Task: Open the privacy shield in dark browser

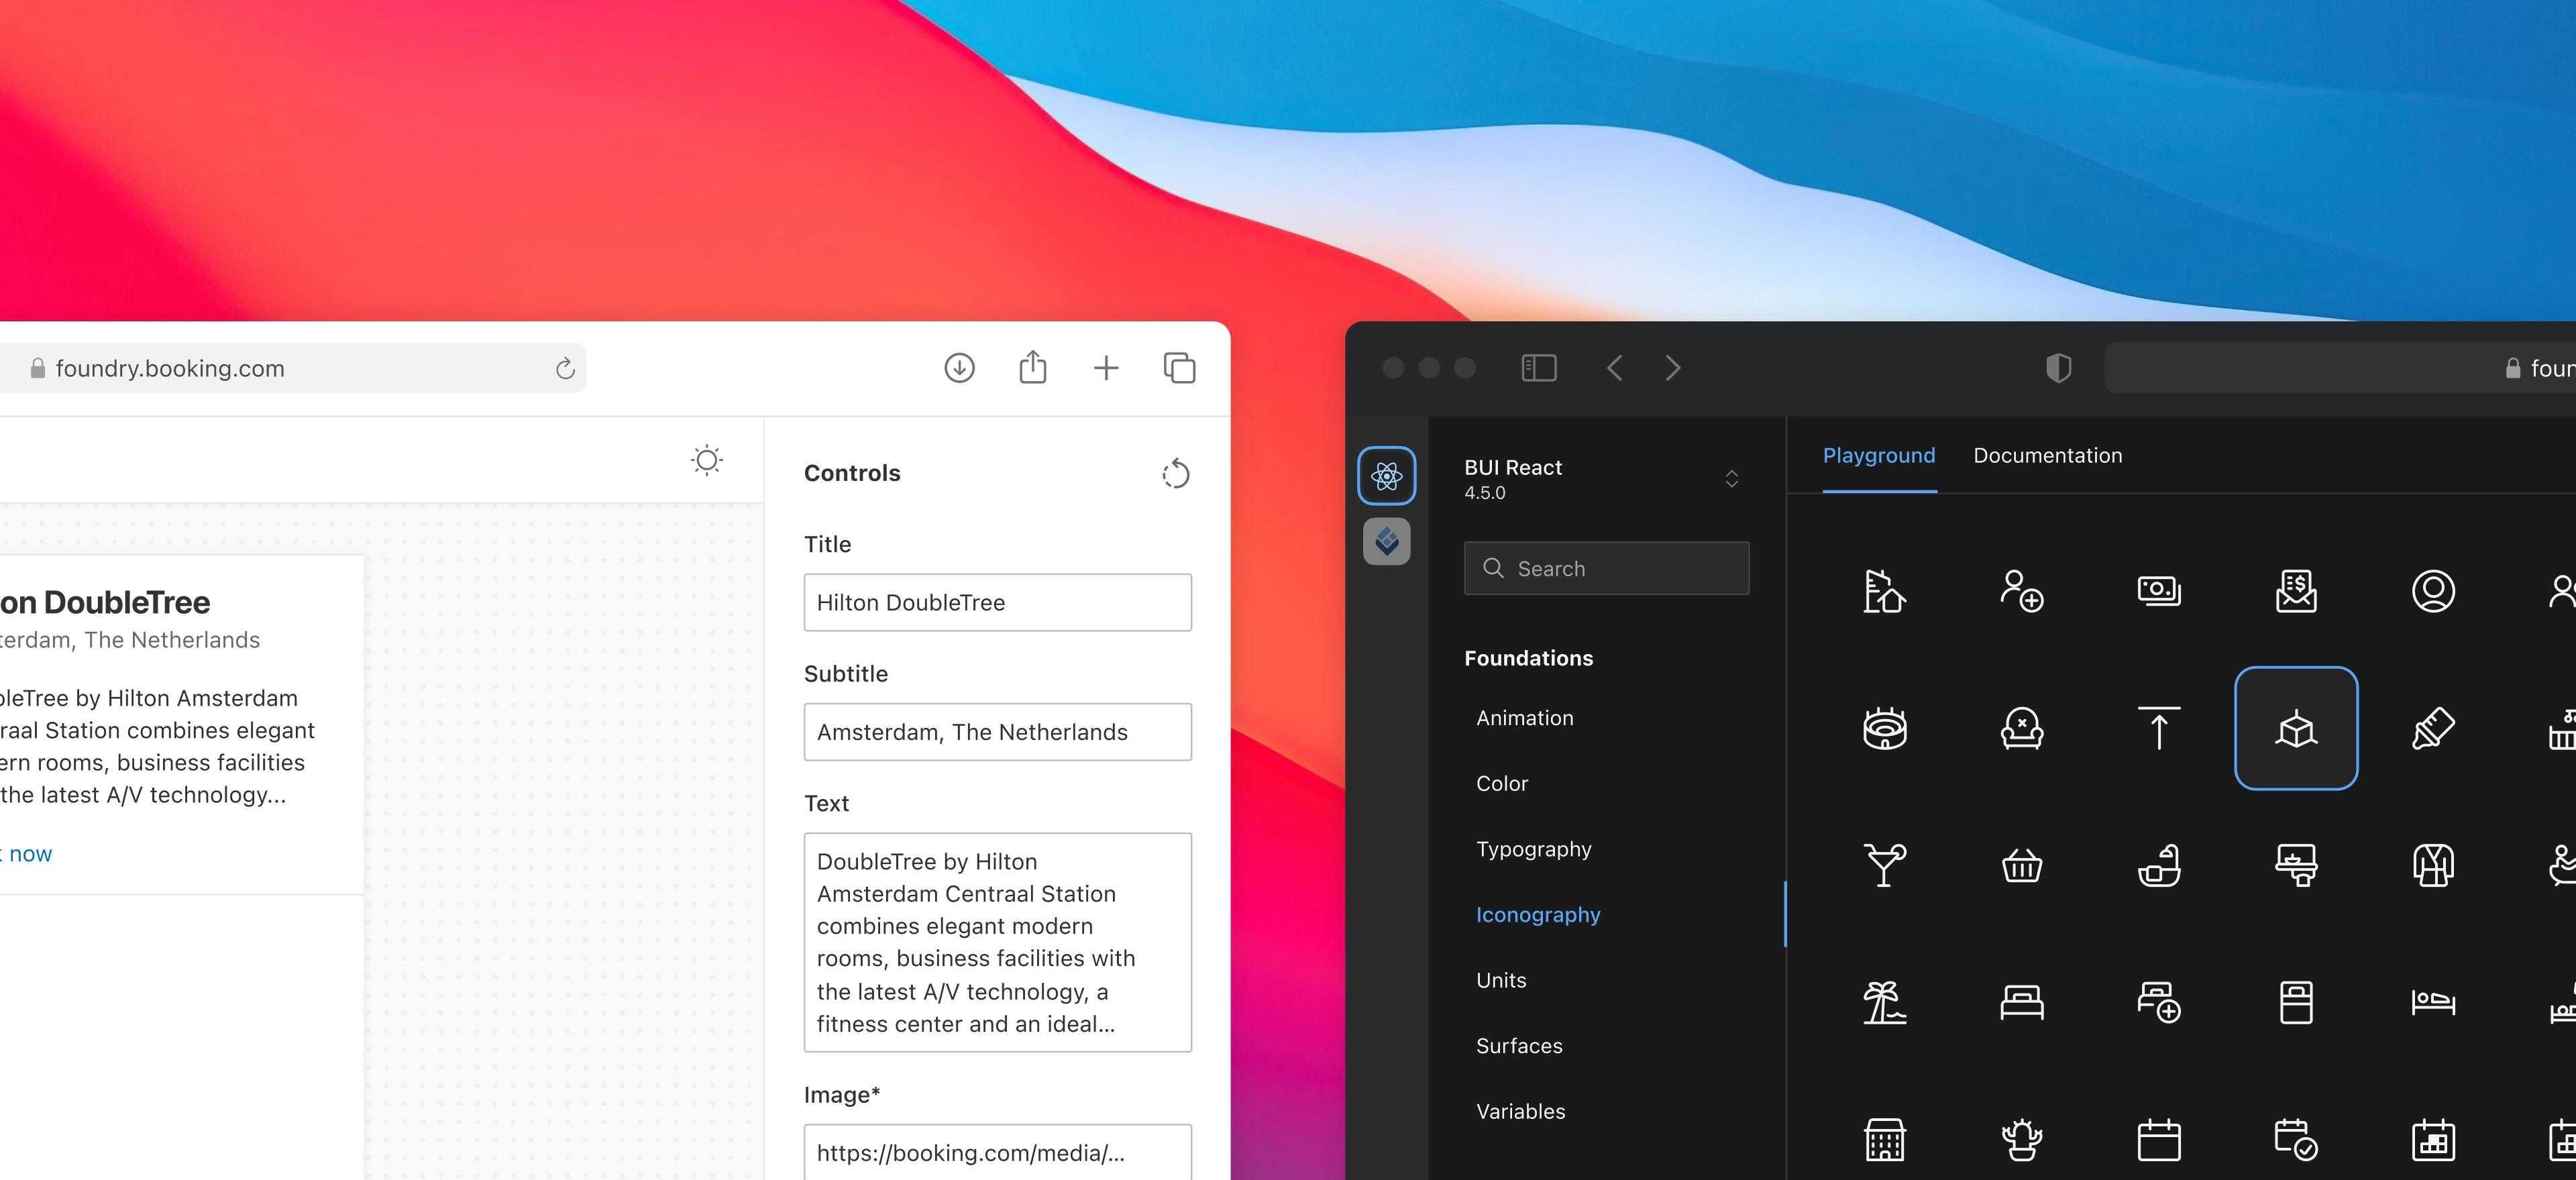Action: 2058,368
